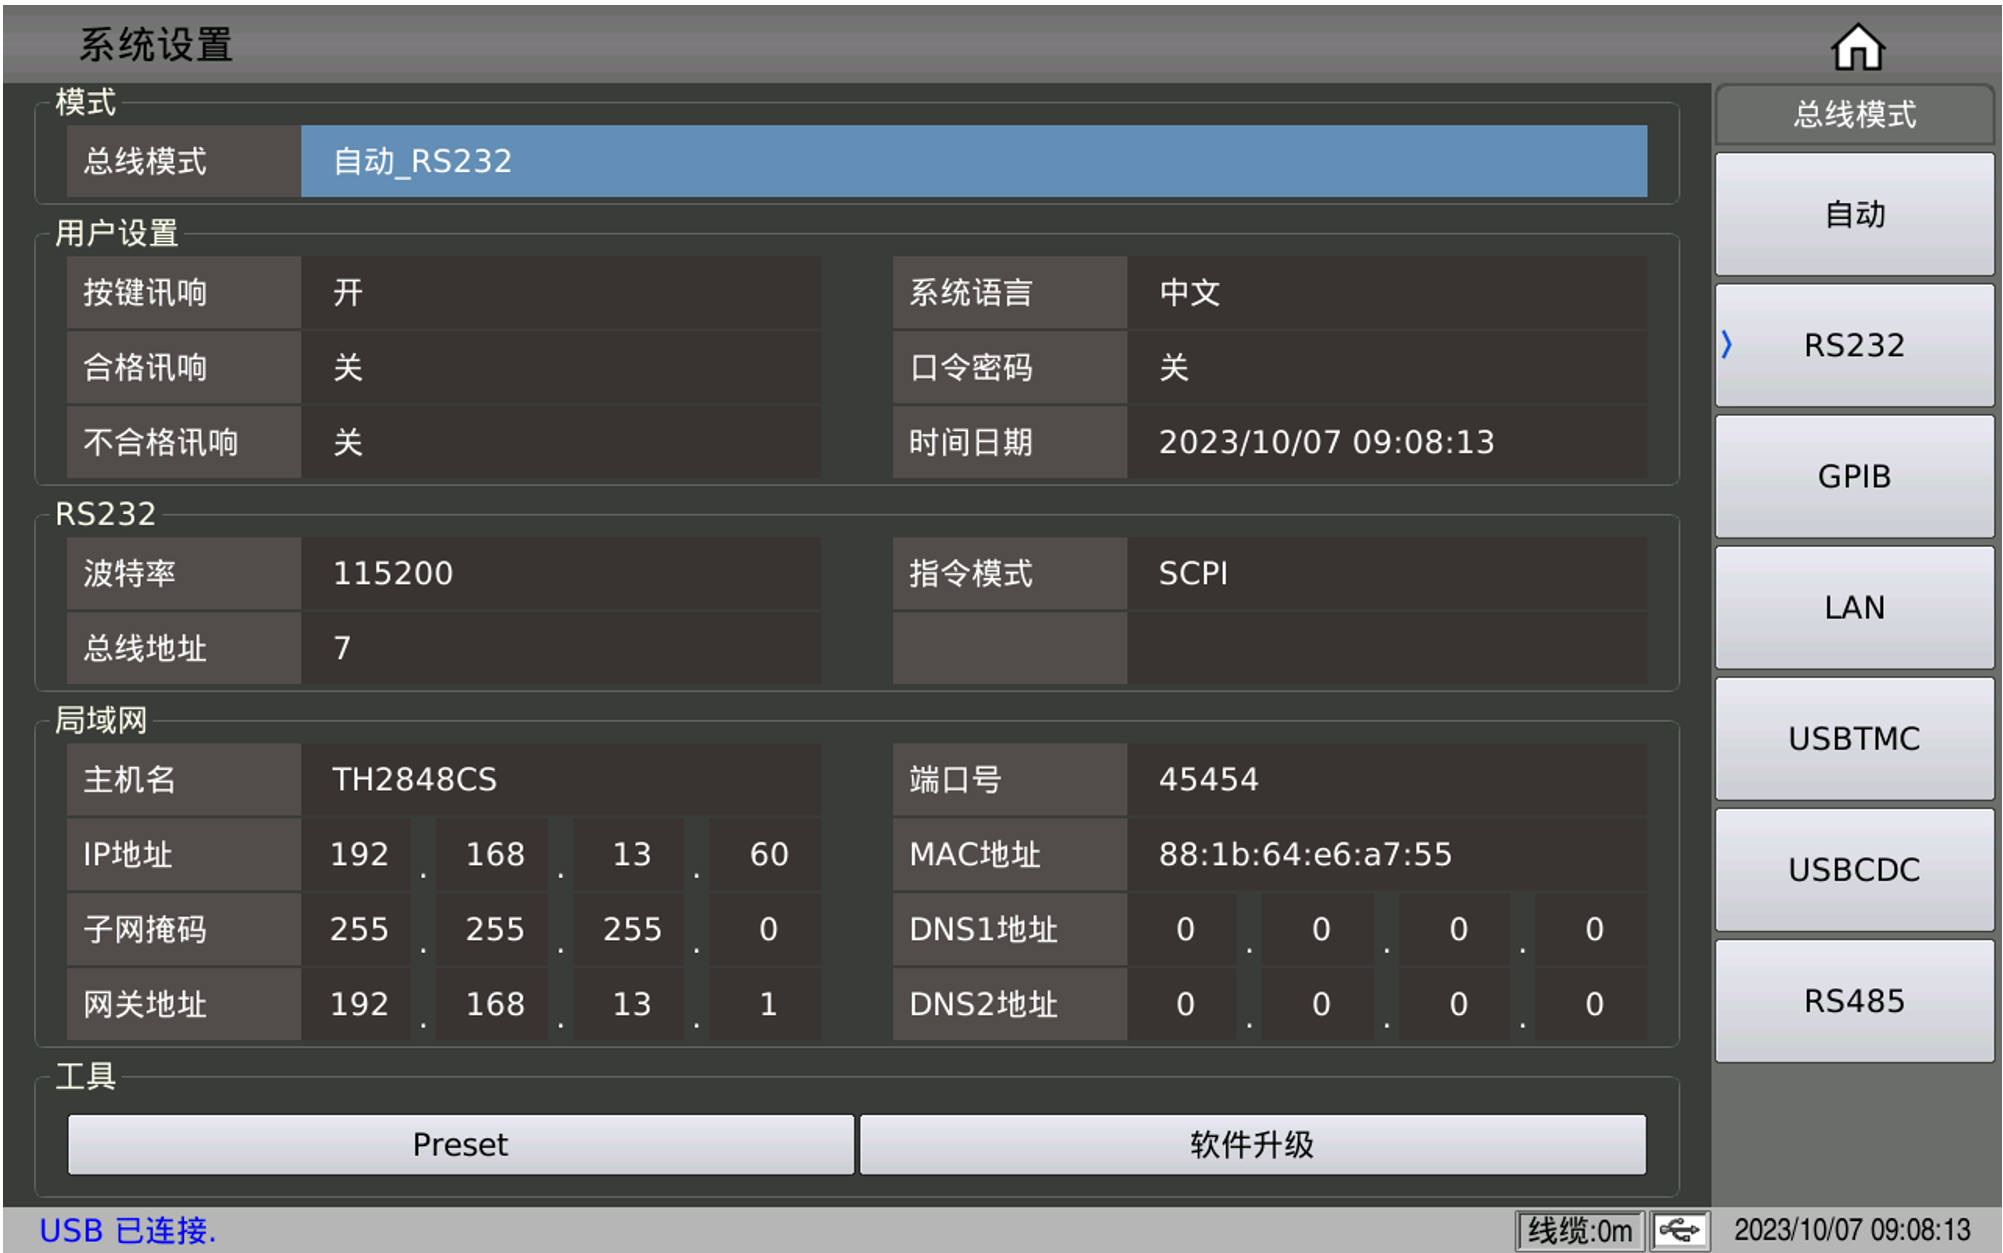Click the 时间日期 date and time field
Viewport: 2003px width, 1253px height.
[1390, 442]
